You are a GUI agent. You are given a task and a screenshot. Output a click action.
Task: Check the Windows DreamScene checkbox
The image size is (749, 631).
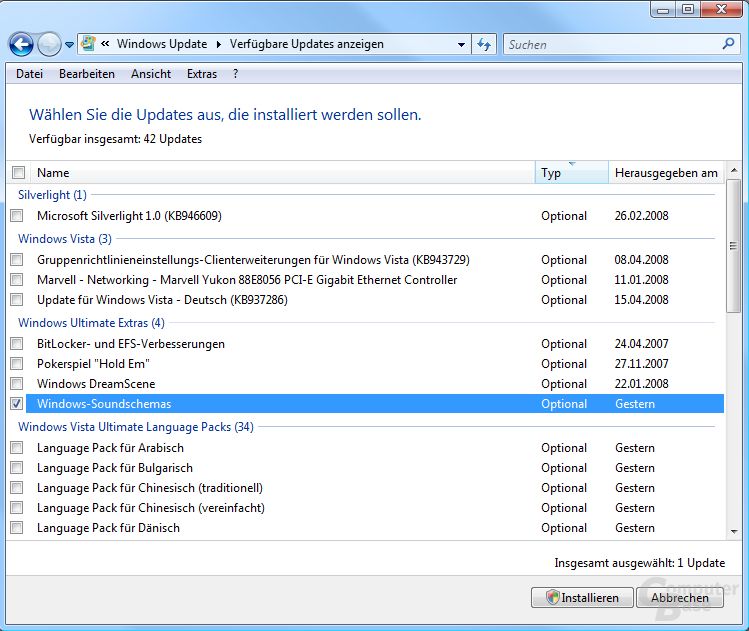(x=17, y=384)
